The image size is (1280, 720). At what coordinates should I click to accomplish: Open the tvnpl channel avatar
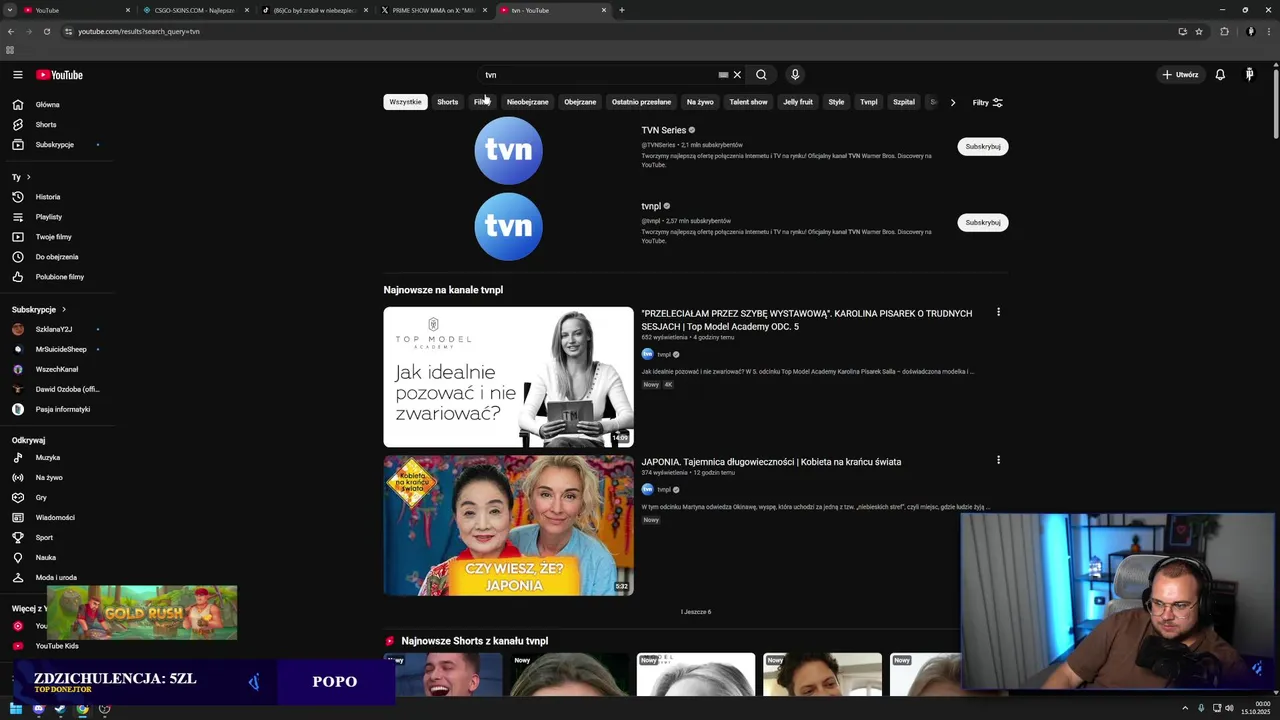click(x=508, y=226)
